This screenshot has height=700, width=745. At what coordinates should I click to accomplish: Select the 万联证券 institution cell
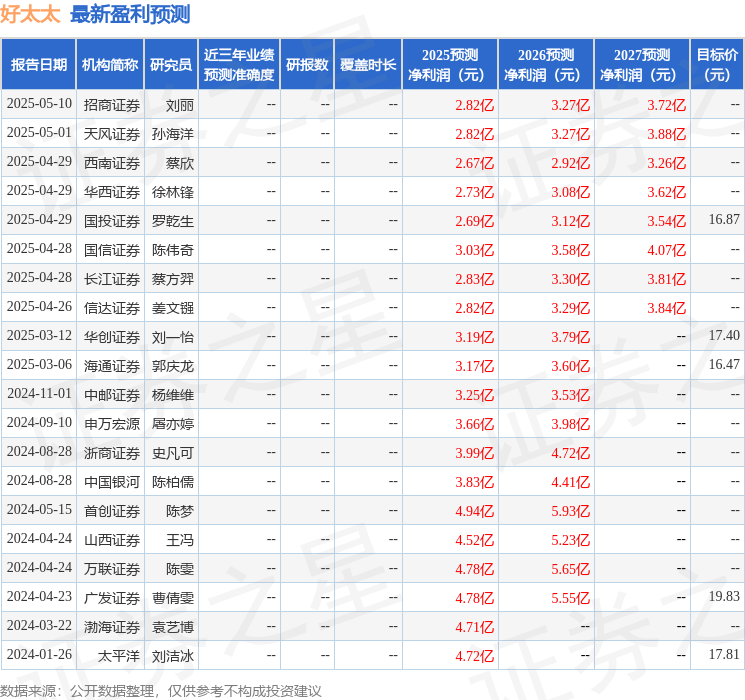coord(112,569)
